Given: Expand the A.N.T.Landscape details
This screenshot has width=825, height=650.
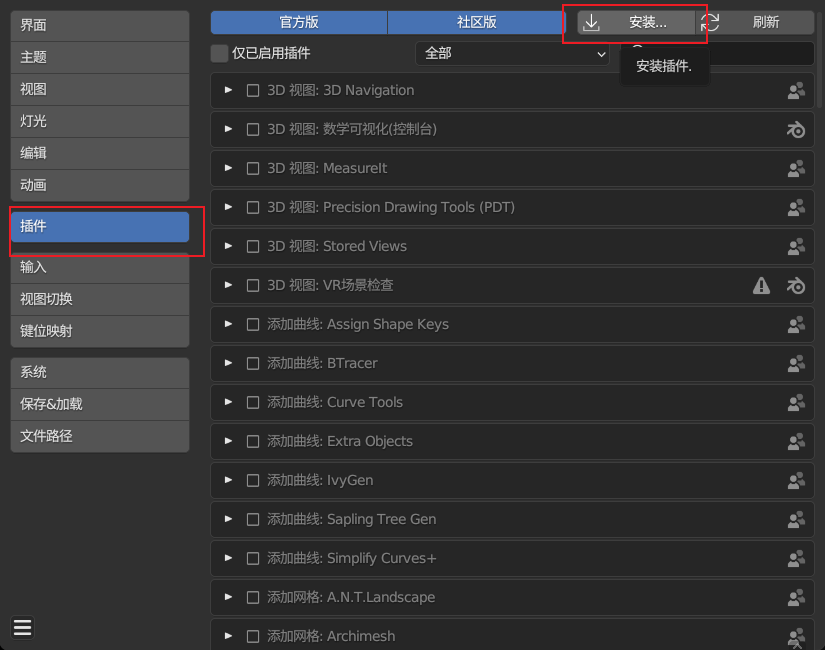Looking at the screenshot, I should click(228, 596).
